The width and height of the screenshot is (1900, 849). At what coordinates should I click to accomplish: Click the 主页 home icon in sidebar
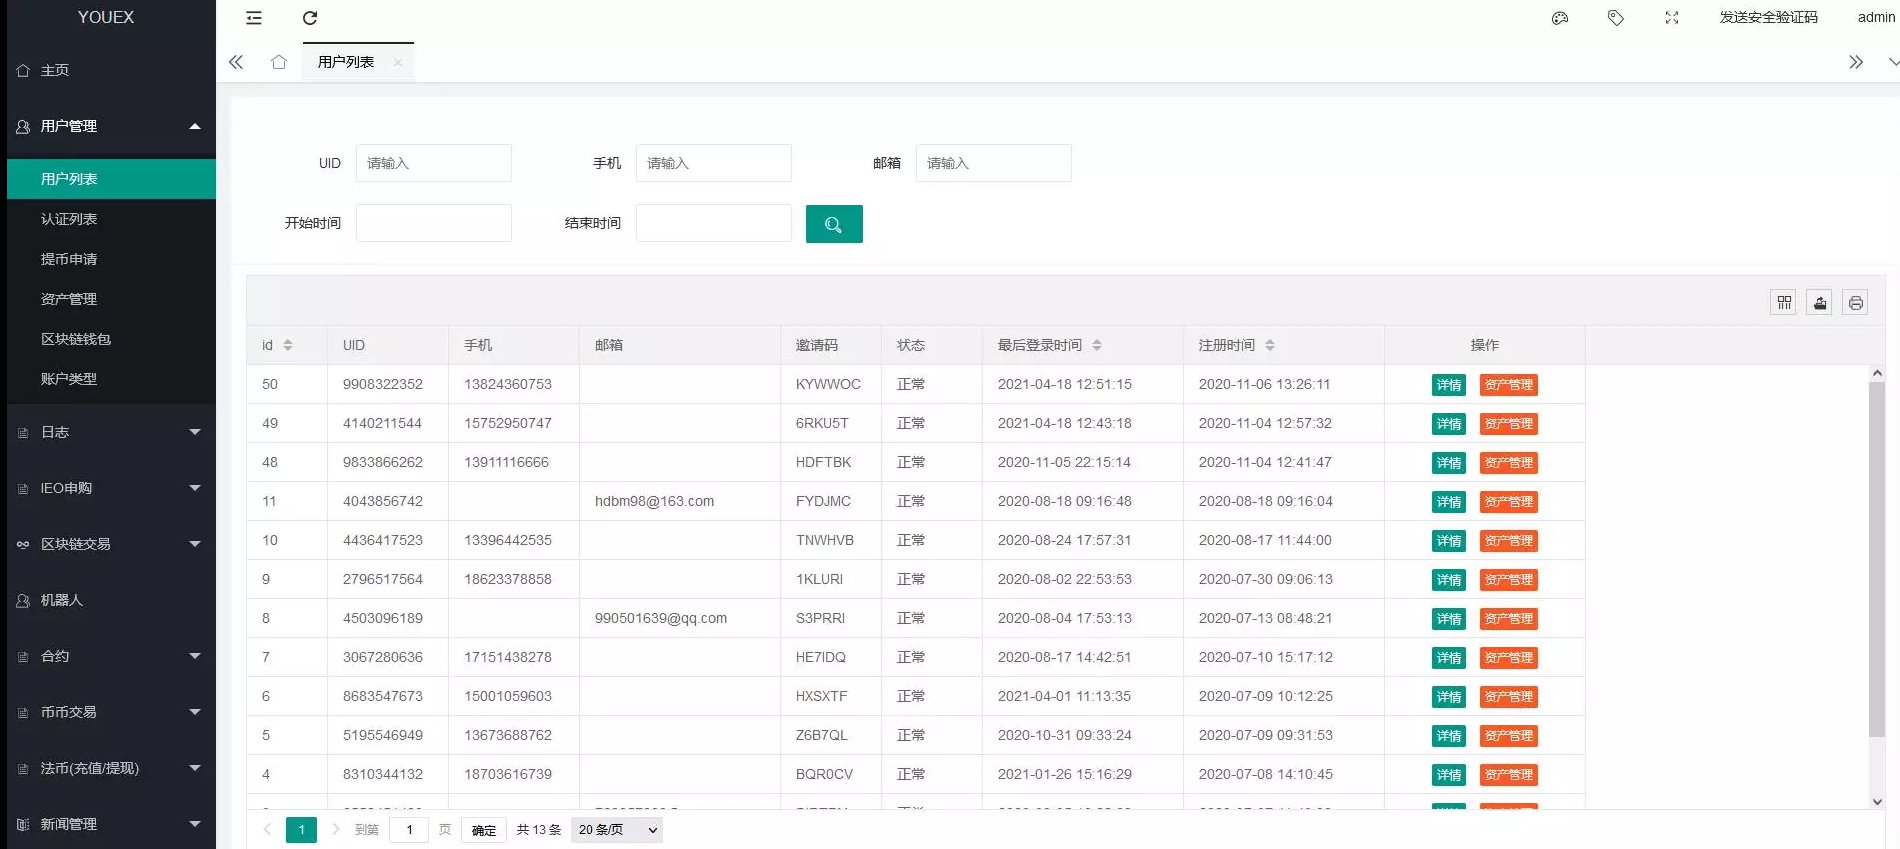pyautogui.click(x=23, y=71)
